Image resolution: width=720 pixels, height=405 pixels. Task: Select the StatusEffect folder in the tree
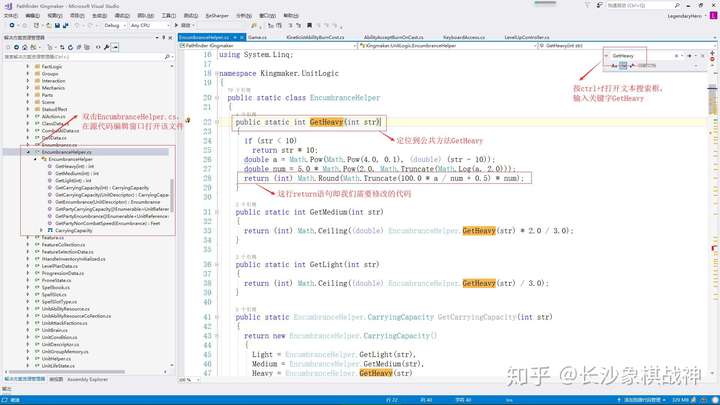(x=54, y=109)
